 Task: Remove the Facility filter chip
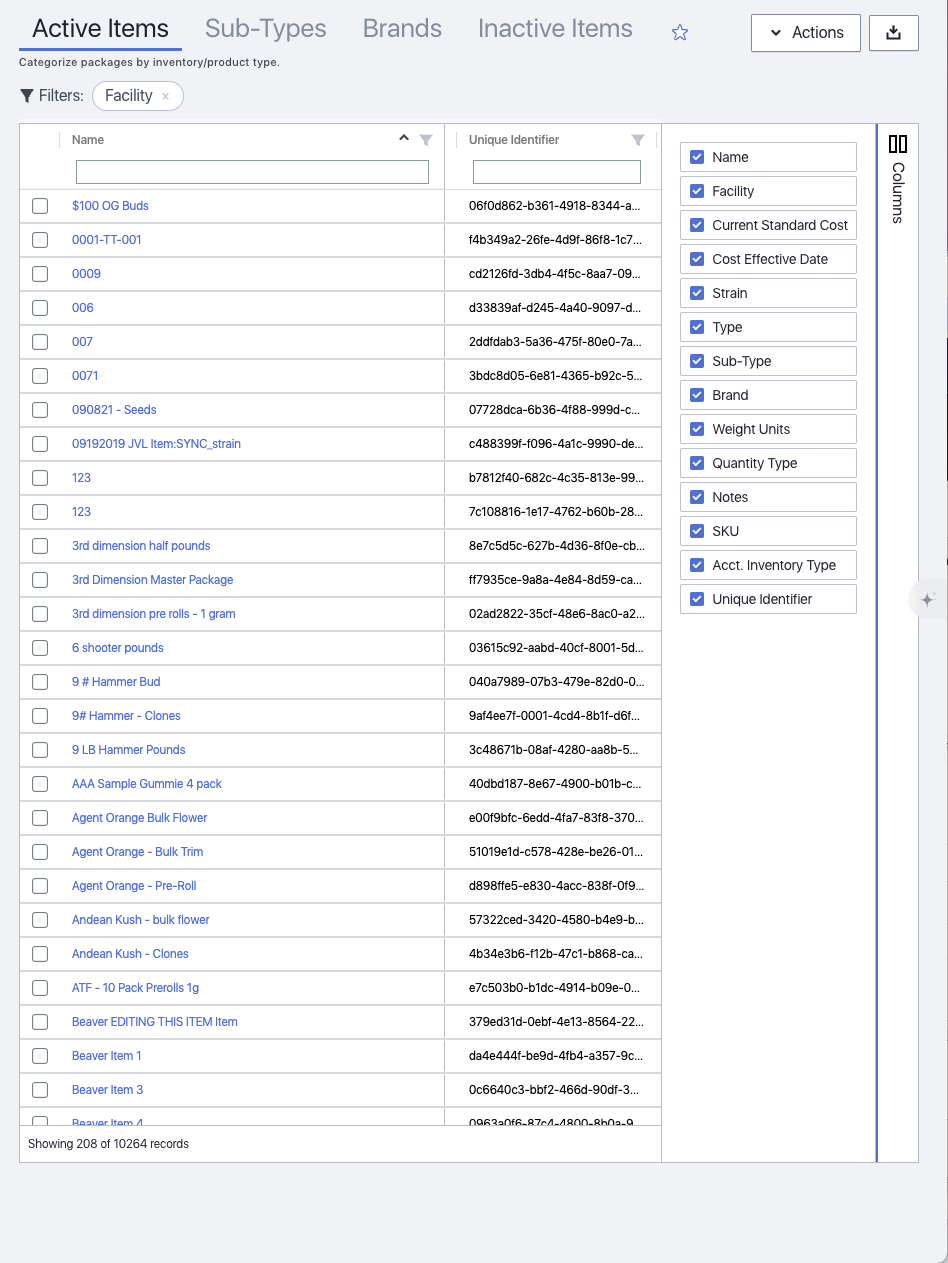tap(166, 96)
